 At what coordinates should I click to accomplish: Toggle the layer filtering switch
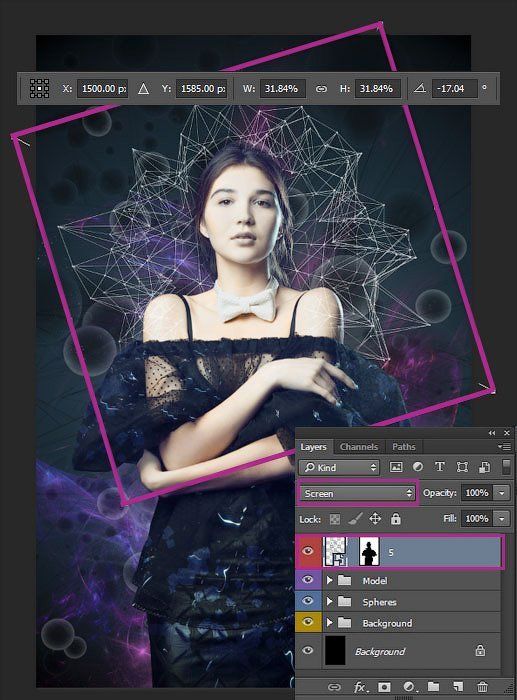click(506, 467)
